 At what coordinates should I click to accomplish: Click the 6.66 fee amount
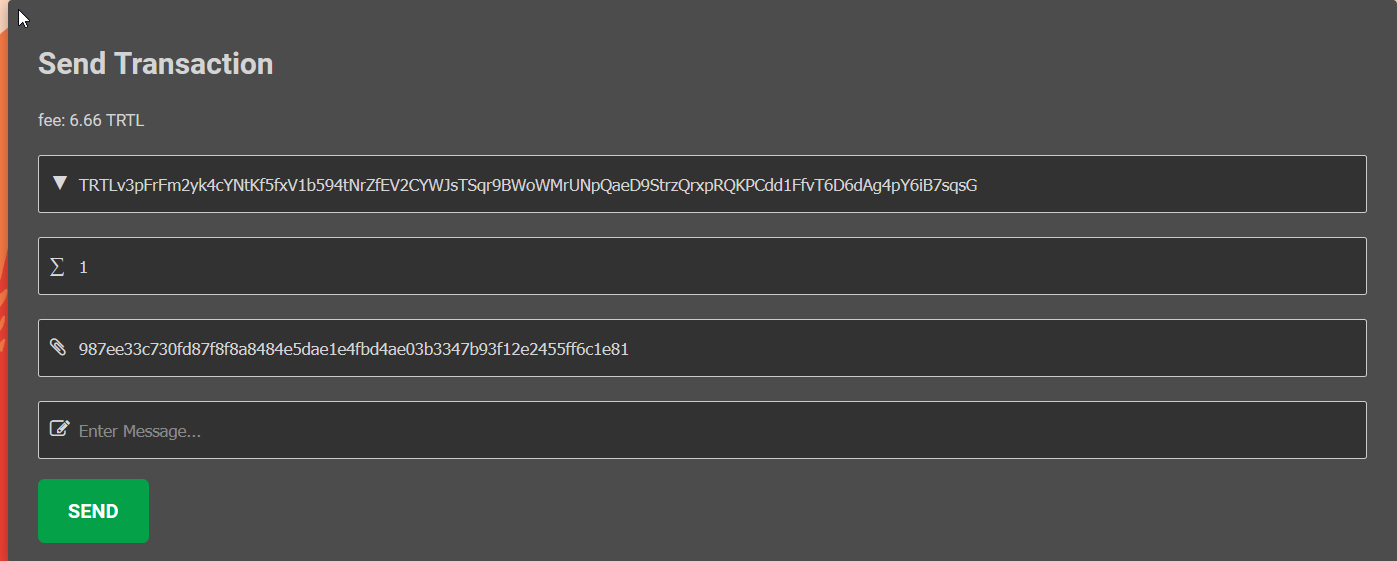coord(85,121)
